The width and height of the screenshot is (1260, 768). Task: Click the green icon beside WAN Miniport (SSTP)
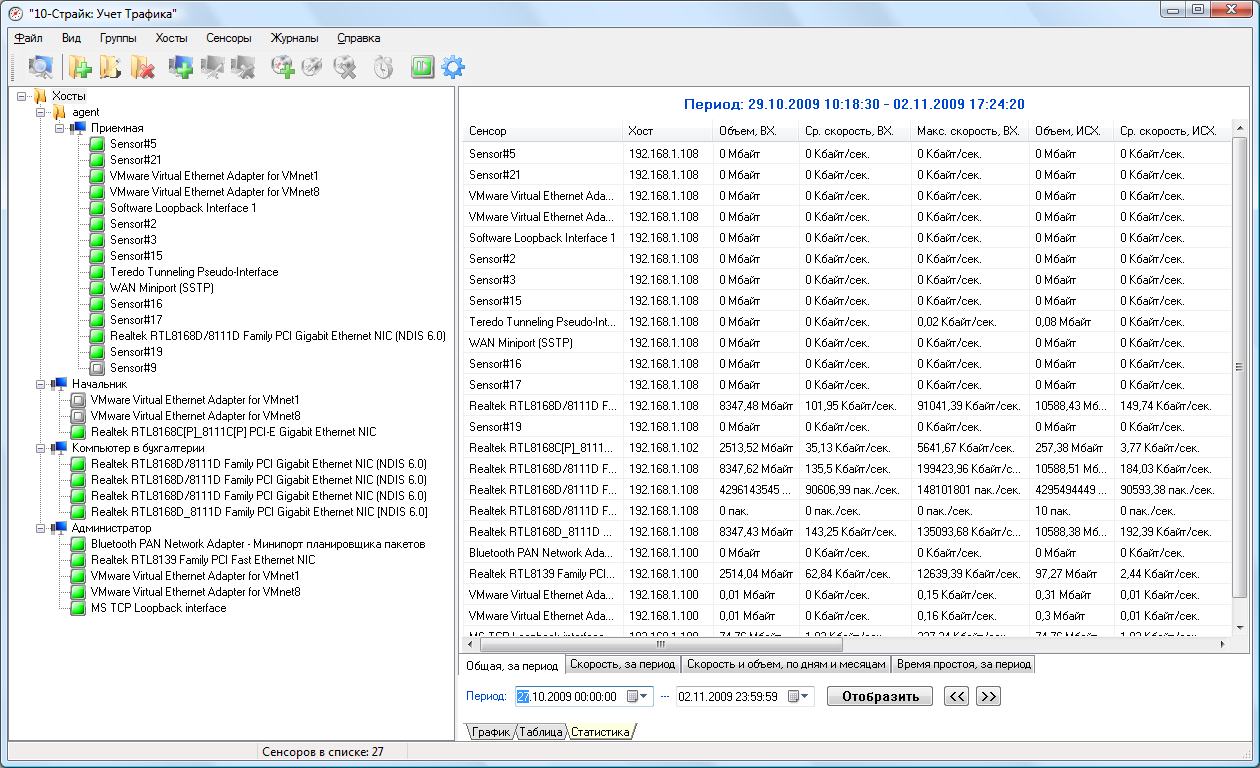pyautogui.click(x=97, y=288)
